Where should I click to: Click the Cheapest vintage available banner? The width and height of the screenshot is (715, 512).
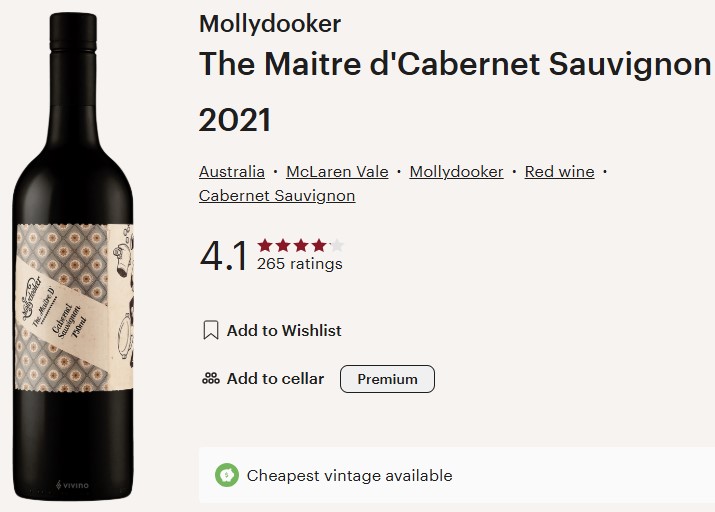pyautogui.click(x=457, y=475)
